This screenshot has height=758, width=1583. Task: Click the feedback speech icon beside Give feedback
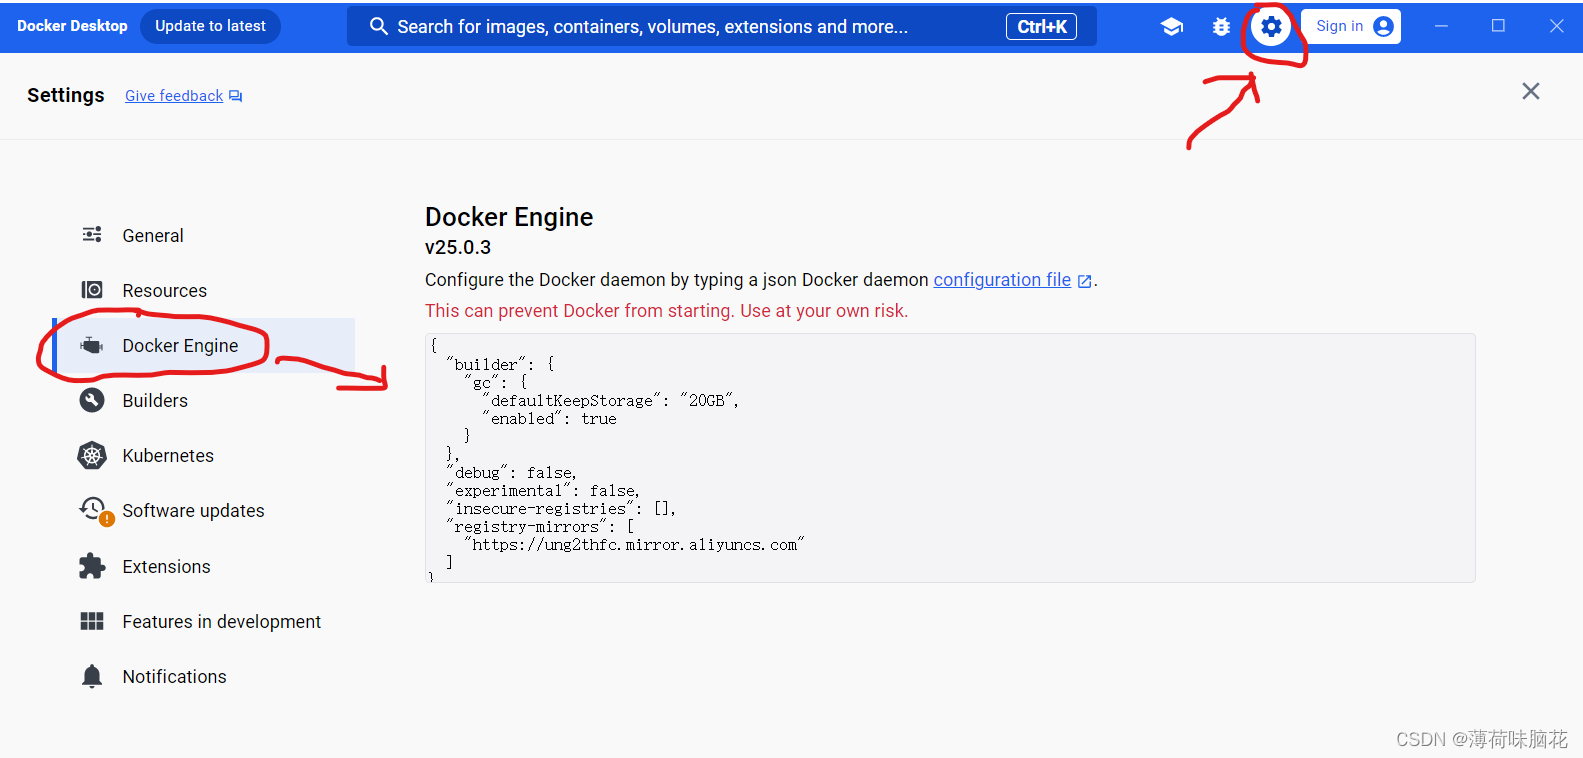point(236,96)
